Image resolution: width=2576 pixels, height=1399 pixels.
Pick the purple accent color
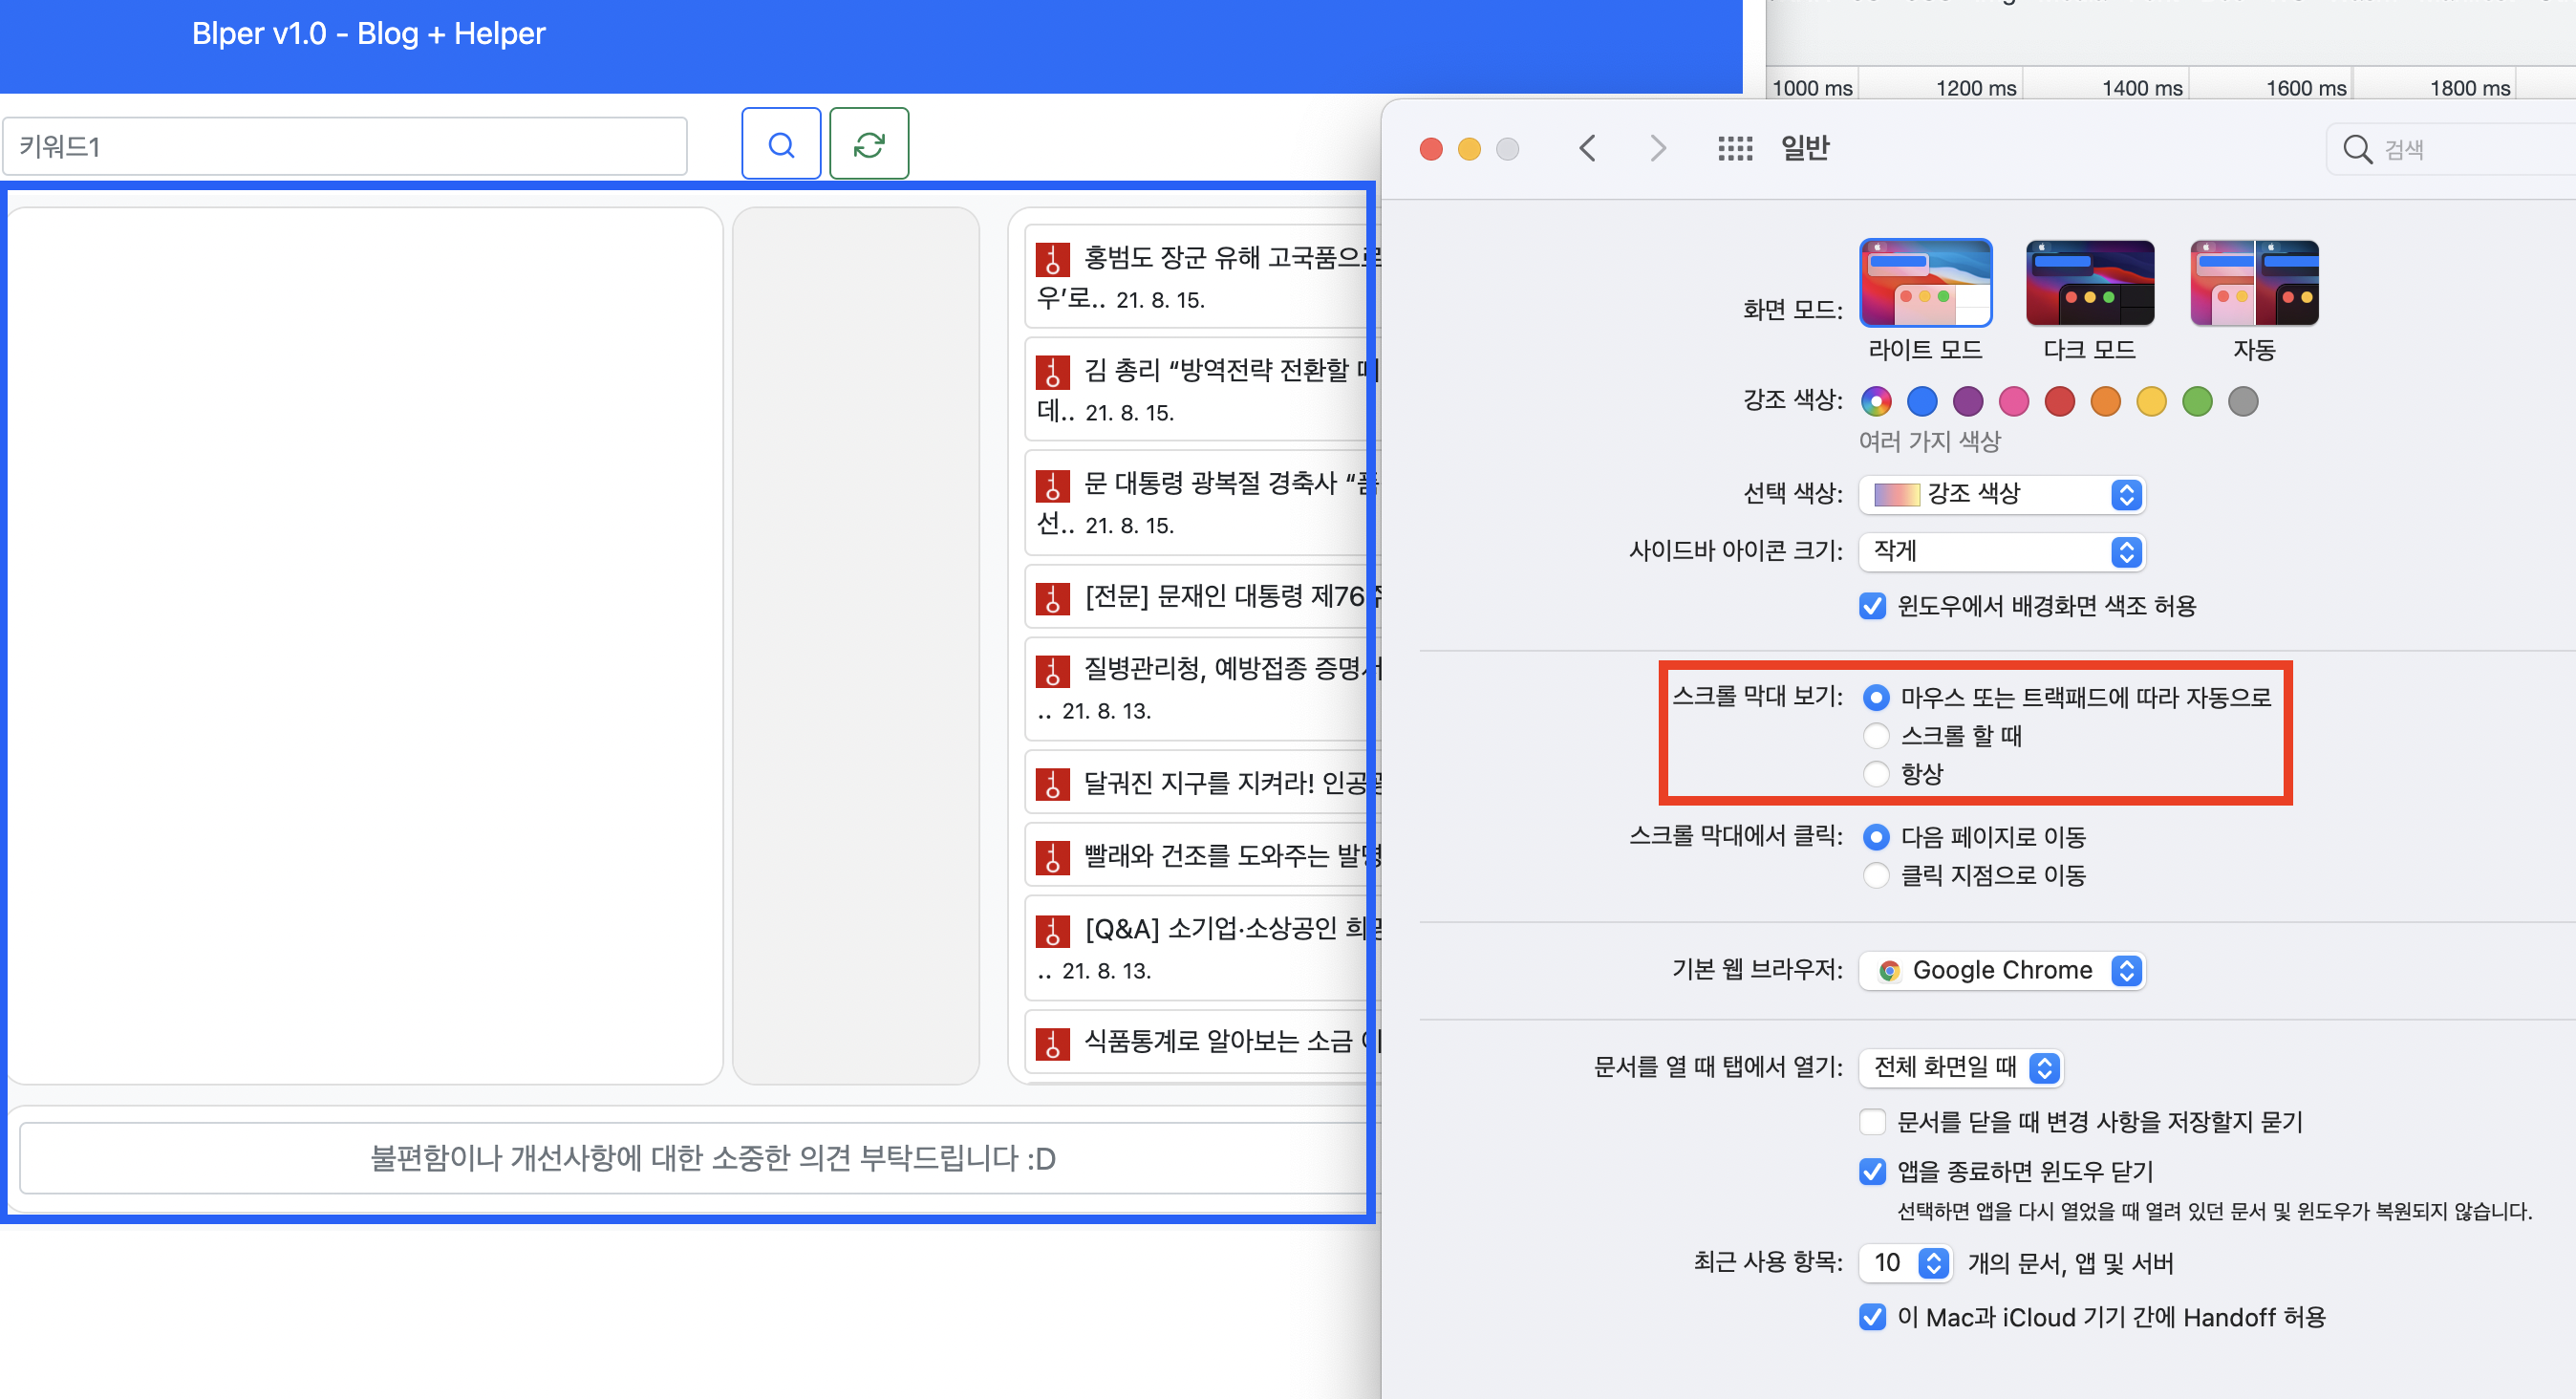[1967, 402]
